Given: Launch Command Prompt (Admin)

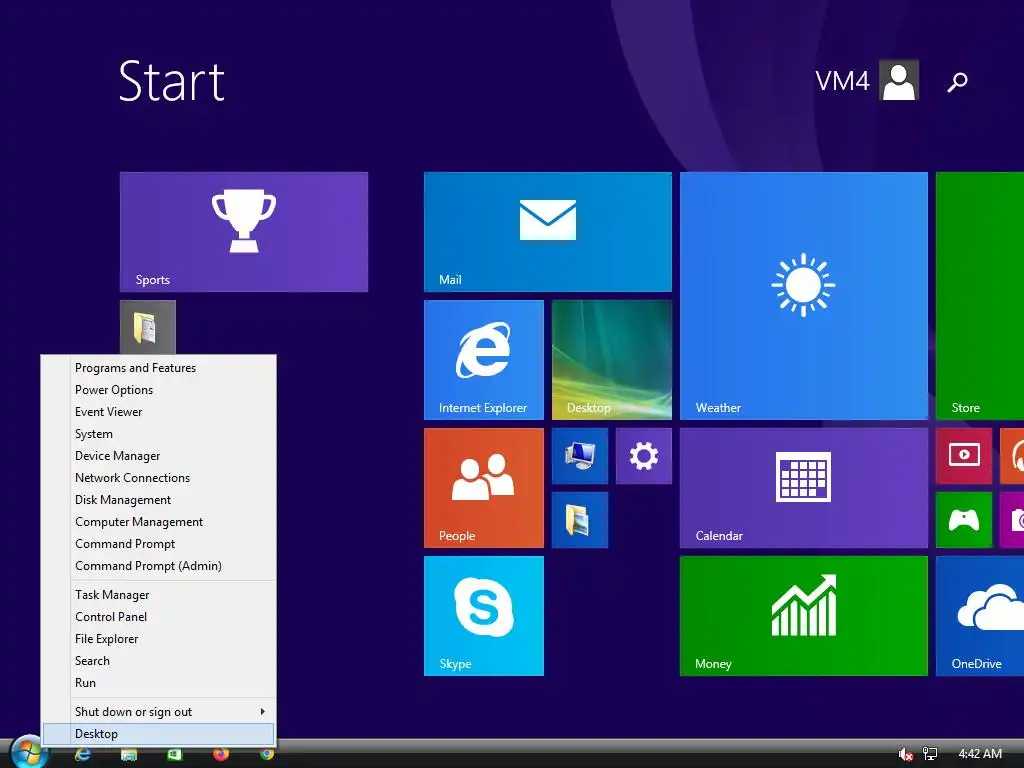Looking at the screenshot, I should (x=159, y=566).
